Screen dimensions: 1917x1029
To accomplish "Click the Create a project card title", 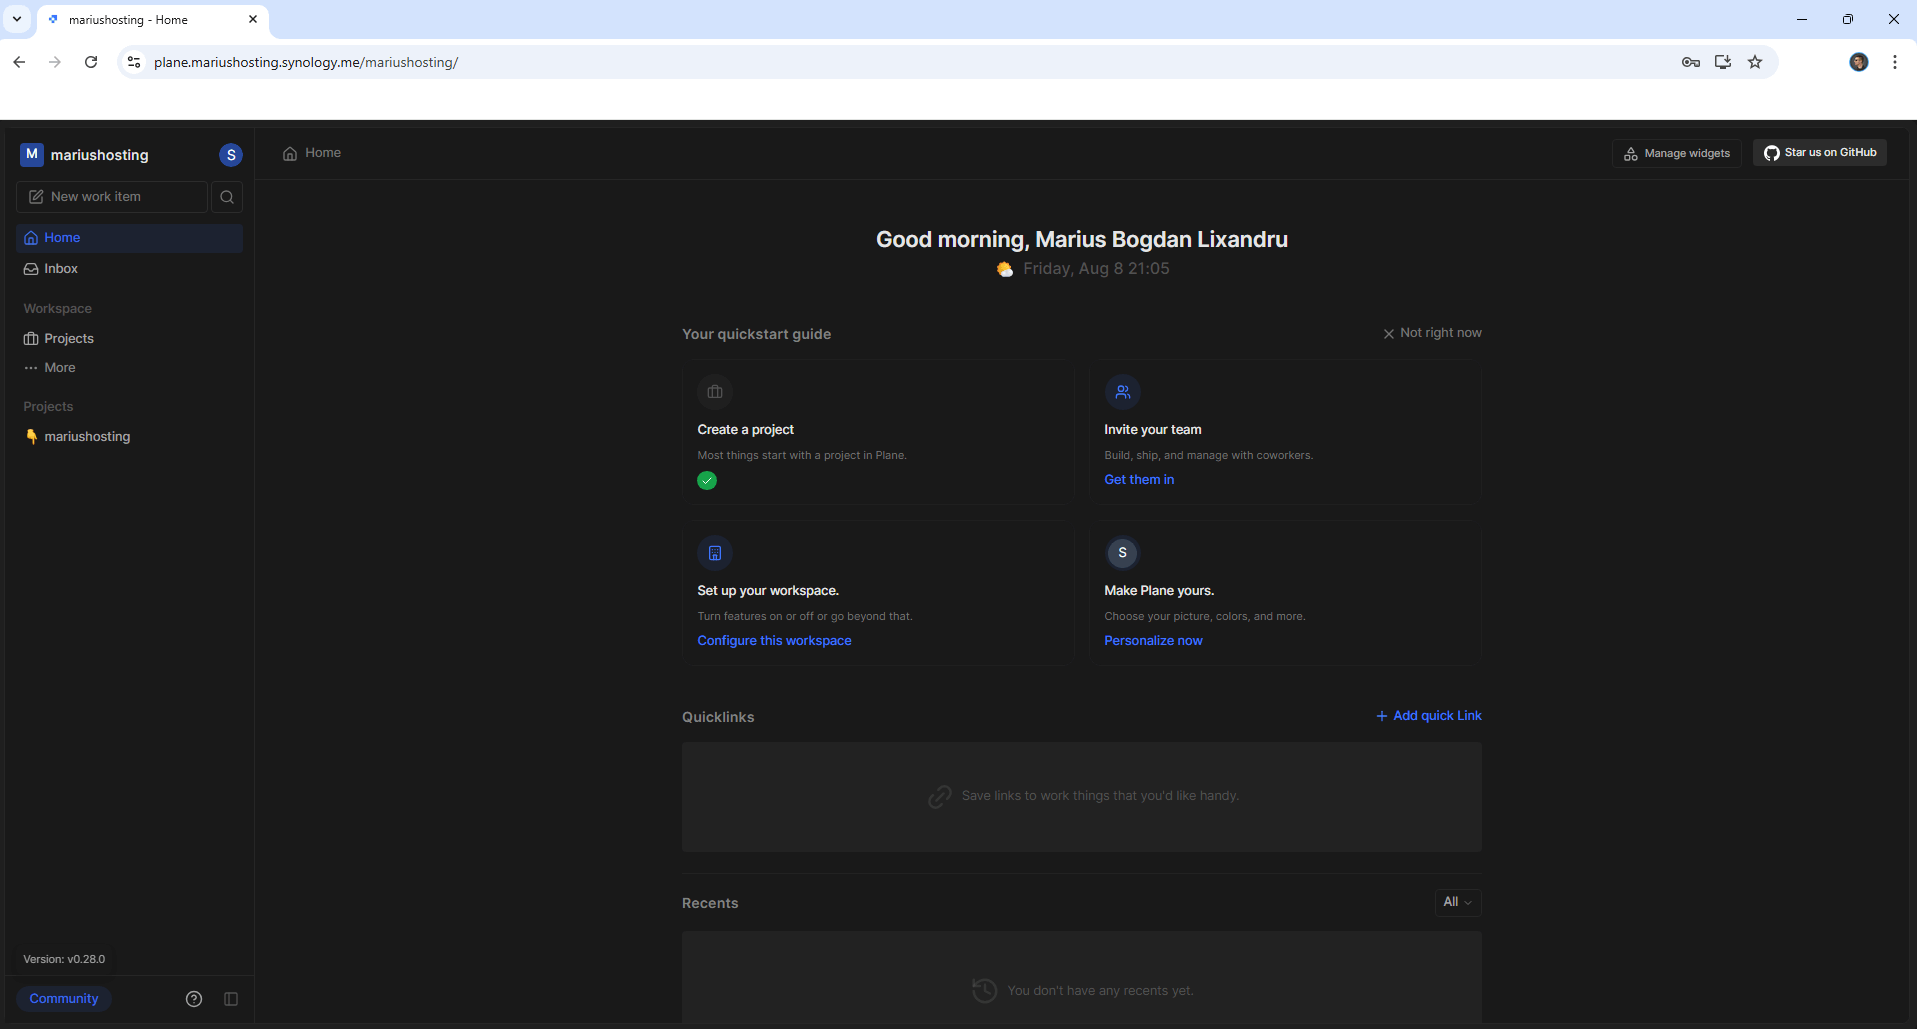I will point(745,430).
